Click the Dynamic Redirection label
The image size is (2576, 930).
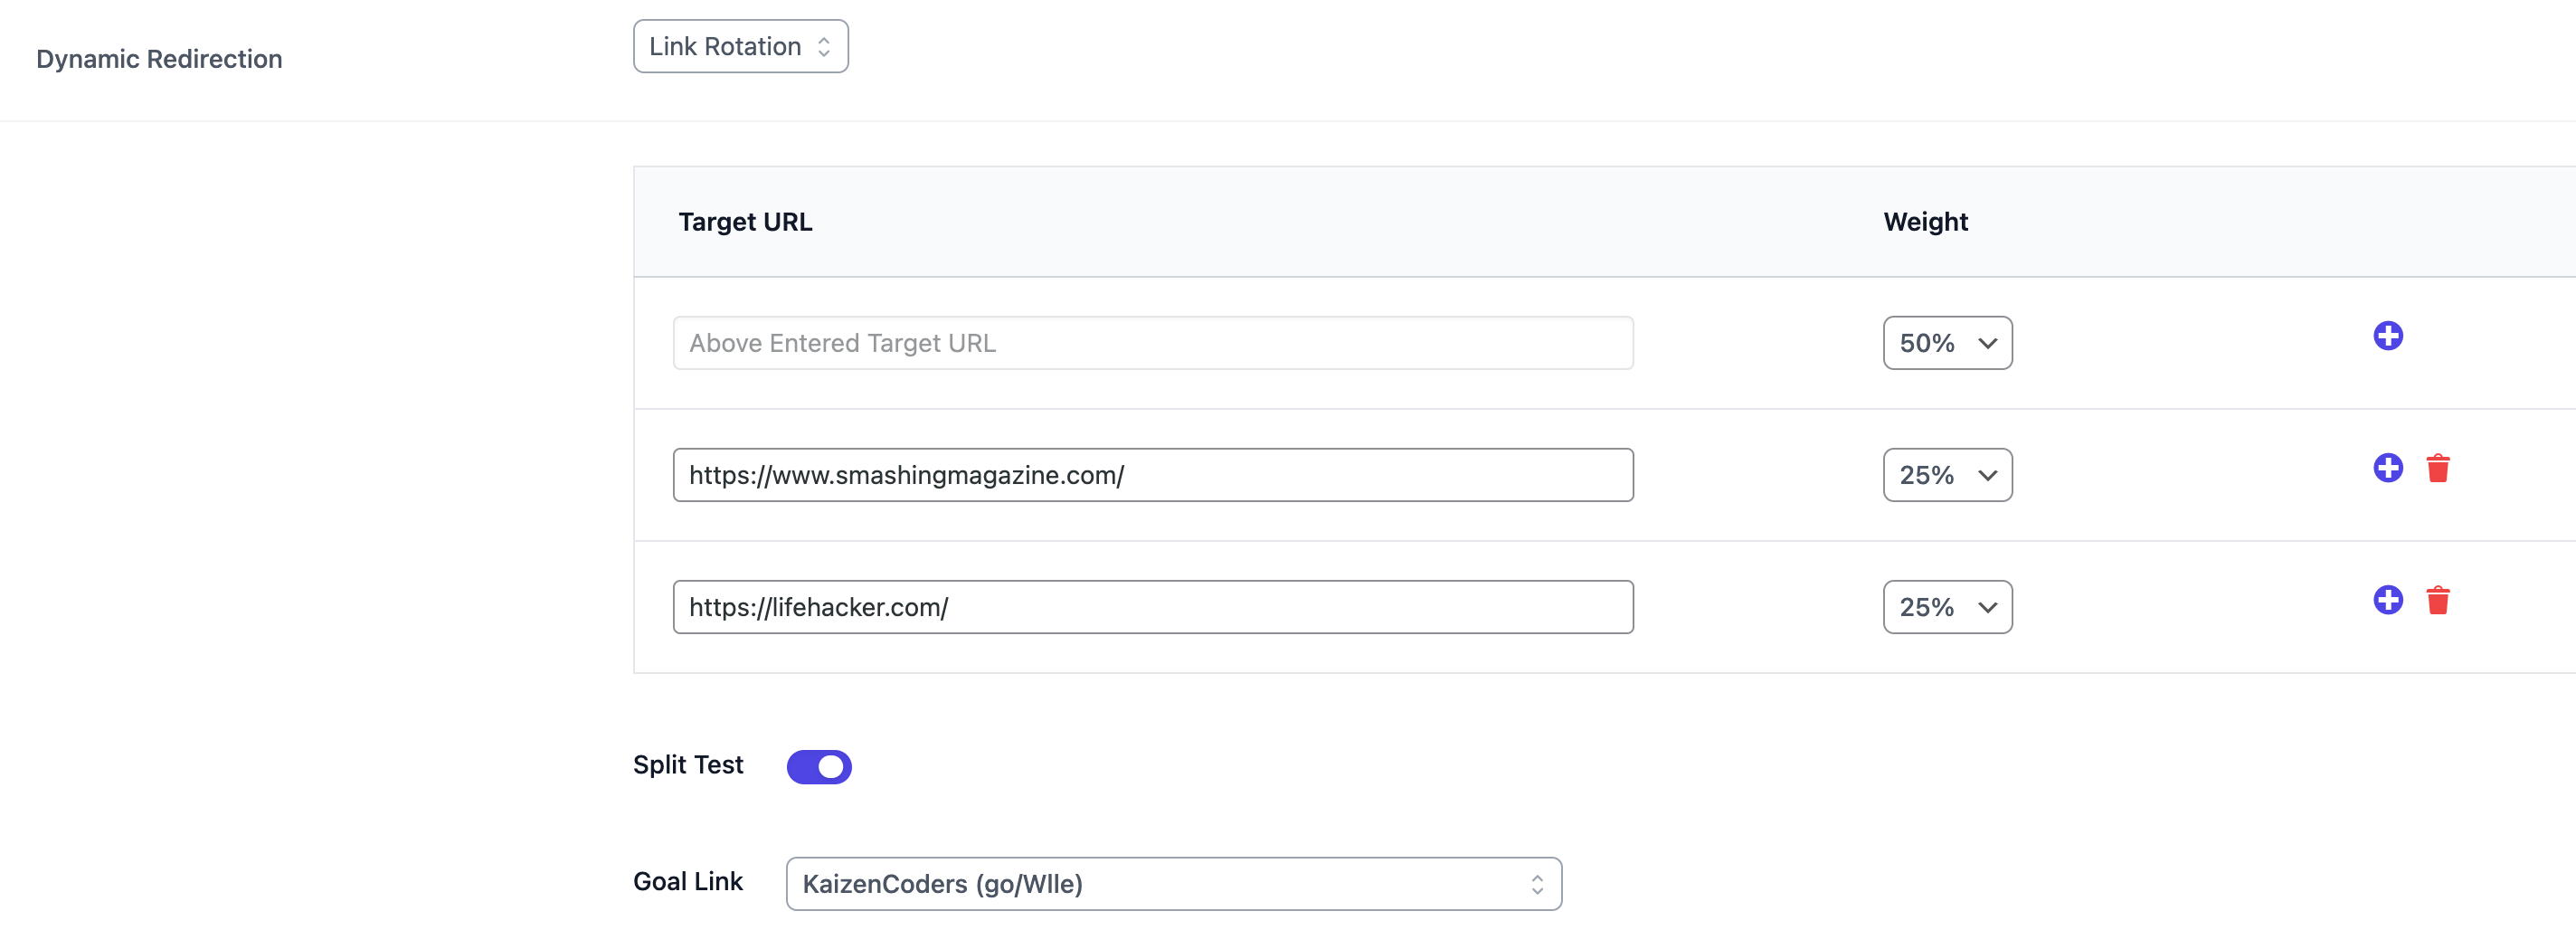click(159, 59)
